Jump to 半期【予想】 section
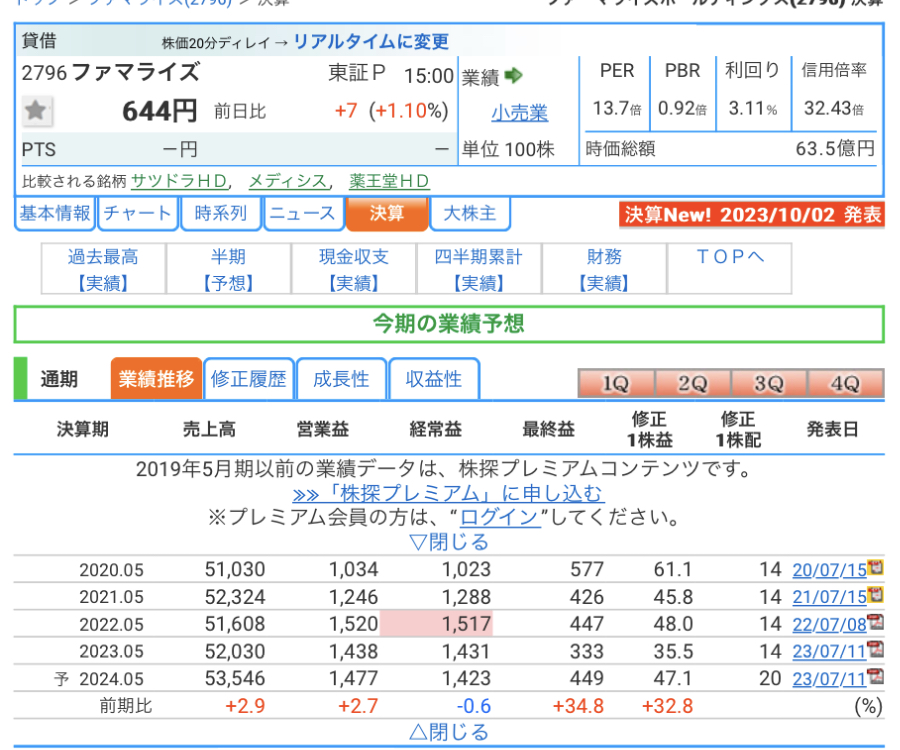Viewport: 900px width, 750px height. click(x=228, y=269)
